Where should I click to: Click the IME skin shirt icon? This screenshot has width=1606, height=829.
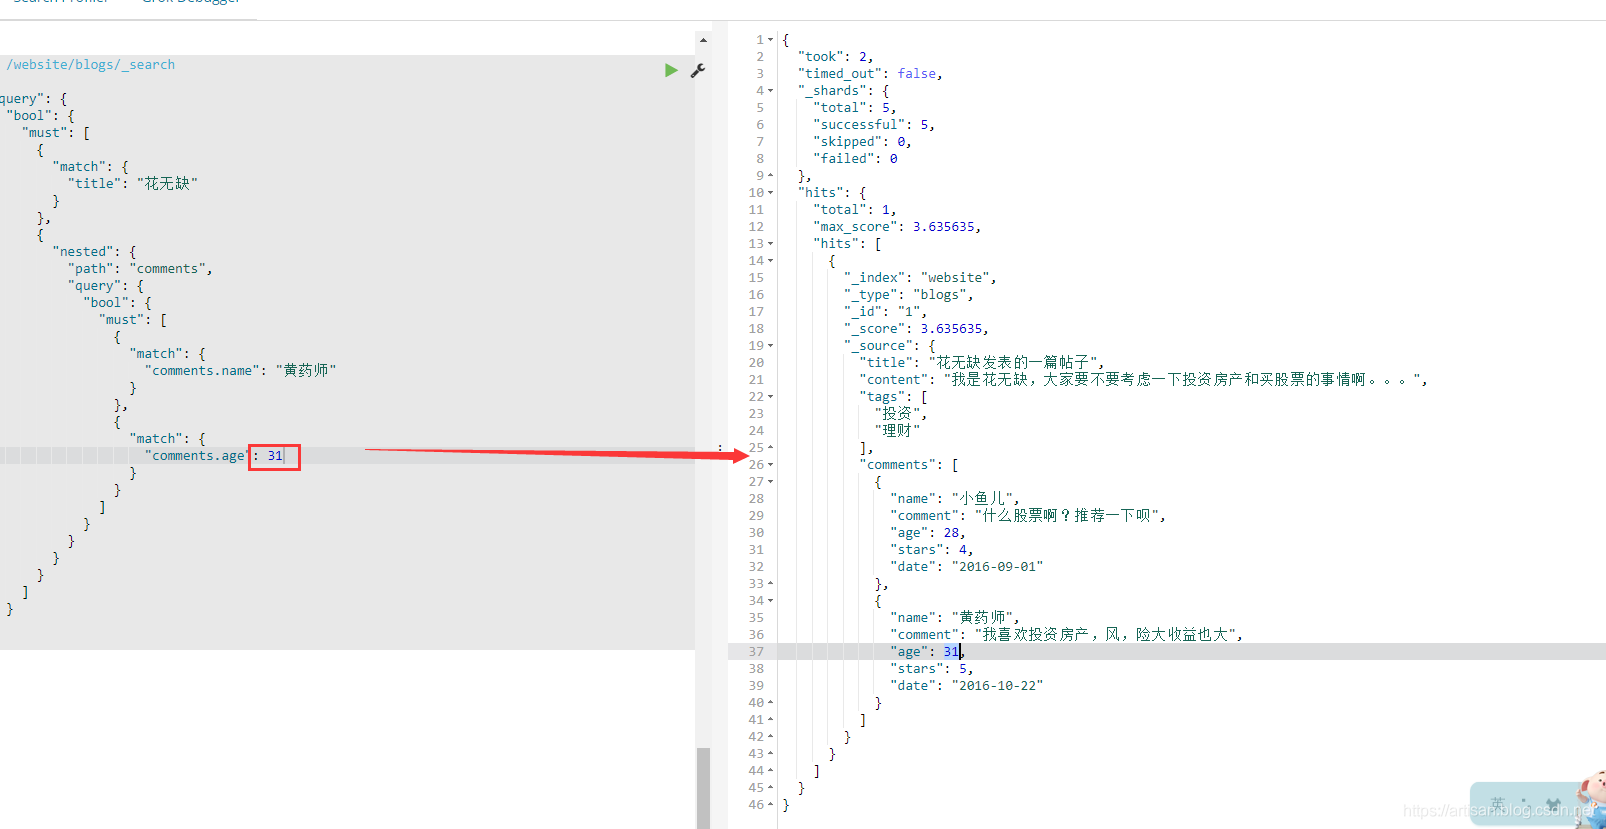(x=1552, y=804)
